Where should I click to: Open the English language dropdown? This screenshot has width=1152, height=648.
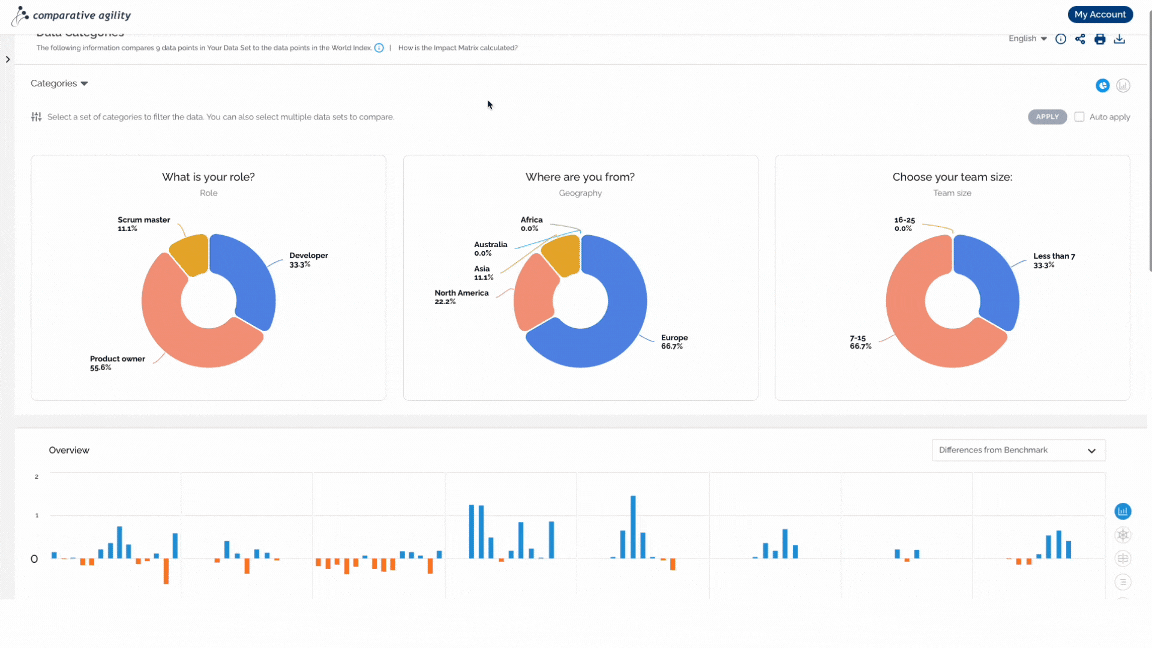tap(1027, 39)
